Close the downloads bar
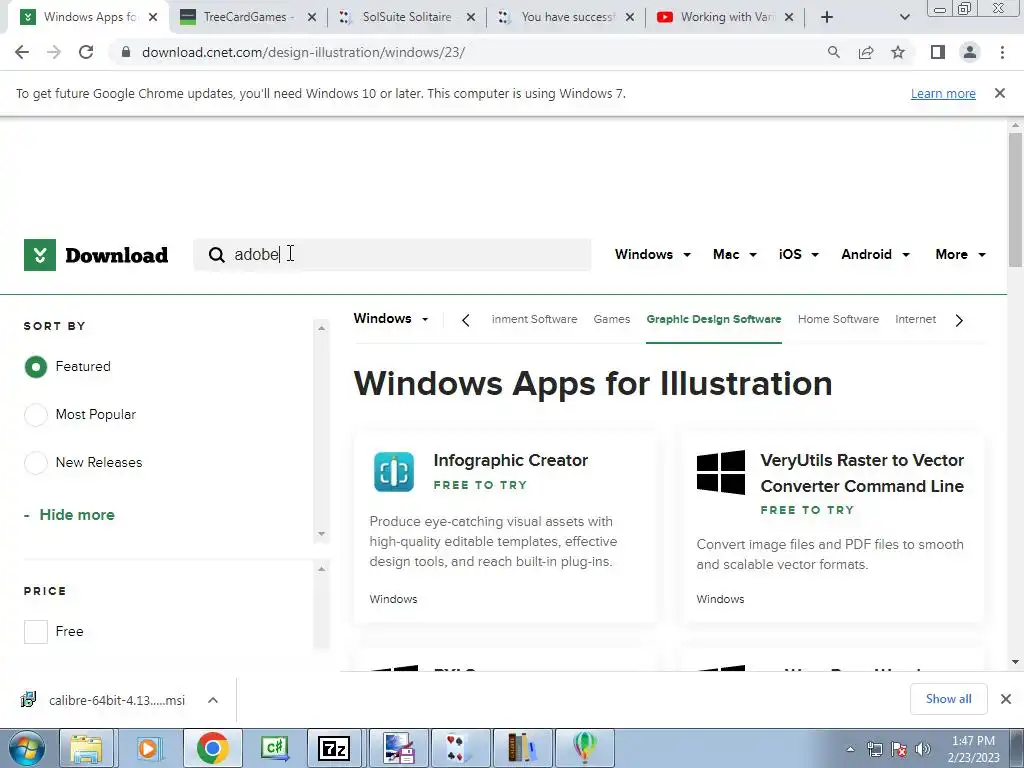The height and width of the screenshot is (768, 1024). (x=1006, y=699)
